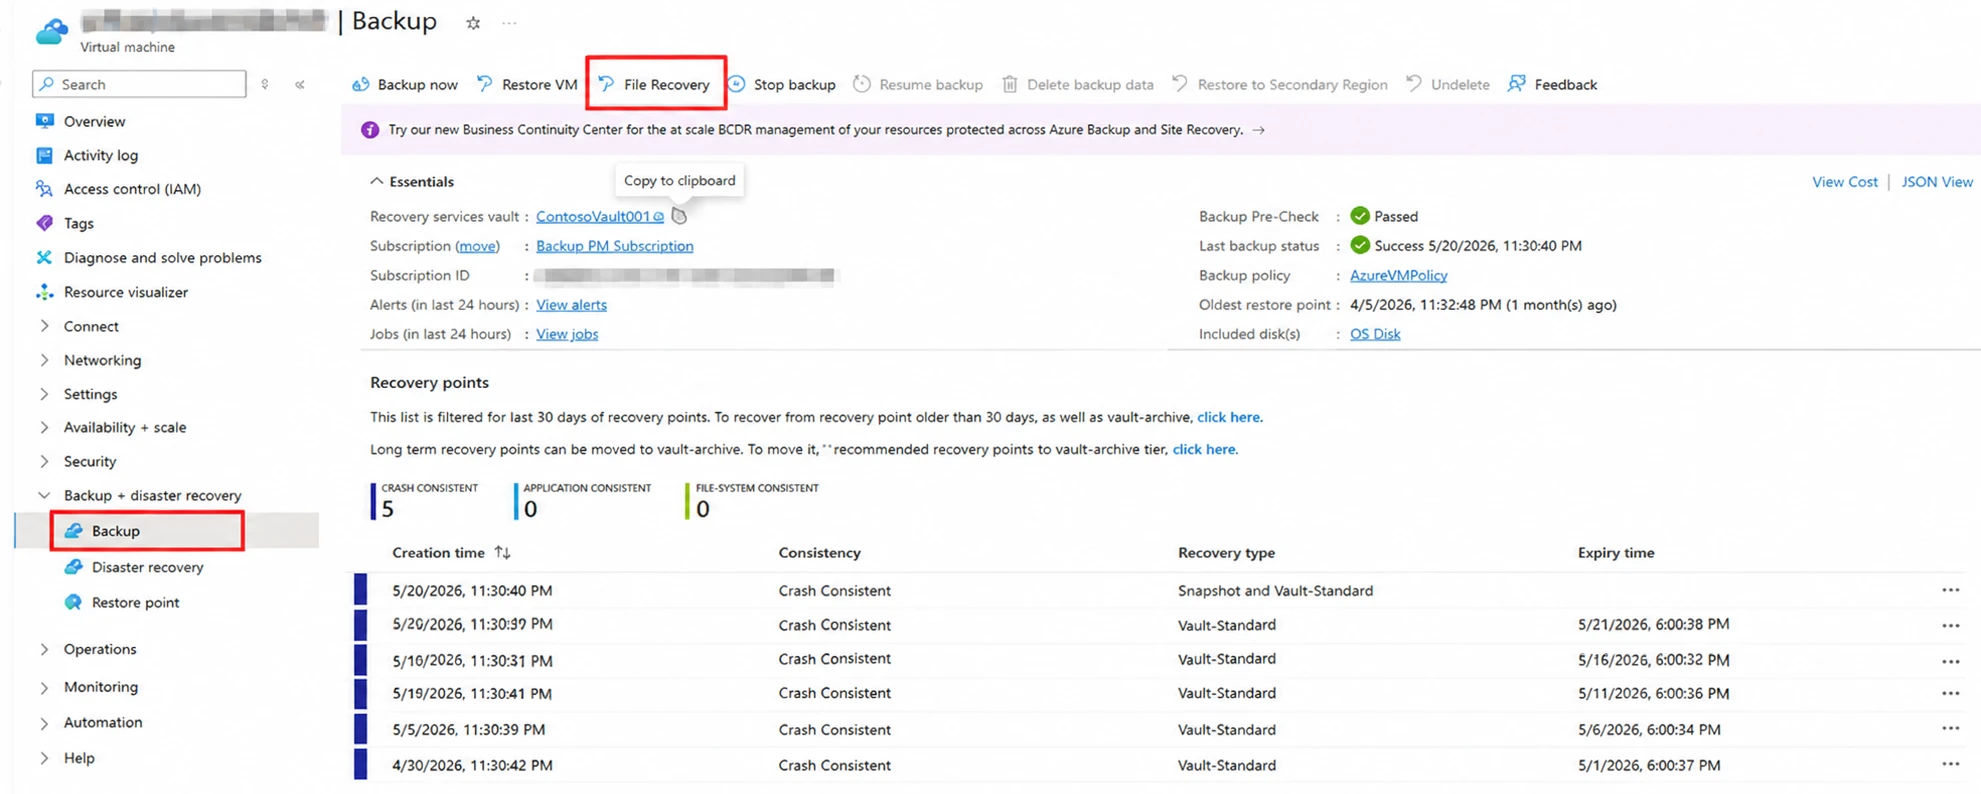This screenshot has width=1981, height=794.
Task: Click Restore VM in the toolbar
Action: [x=527, y=84]
